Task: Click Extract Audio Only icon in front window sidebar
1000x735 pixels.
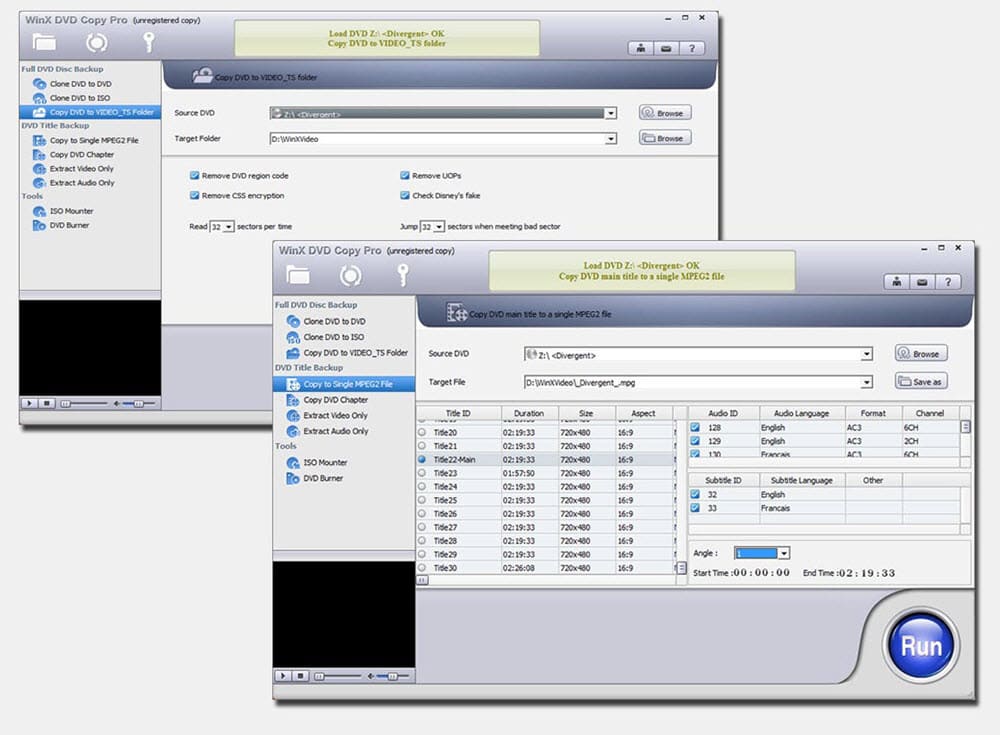Action: [293, 431]
